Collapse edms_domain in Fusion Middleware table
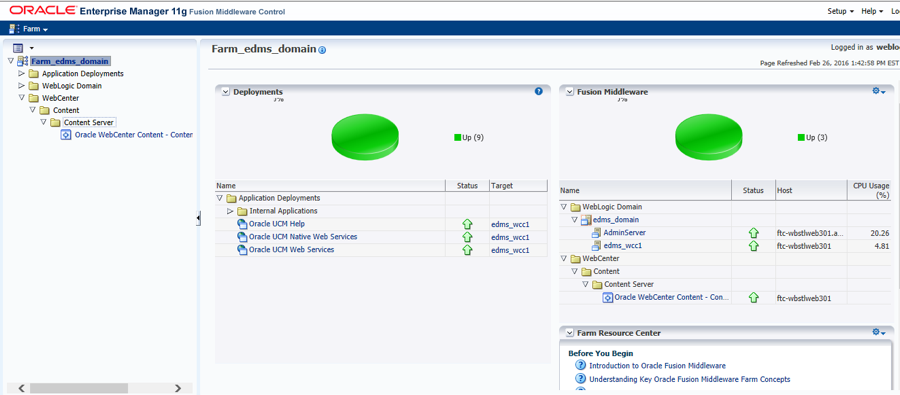 [x=574, y=219]
